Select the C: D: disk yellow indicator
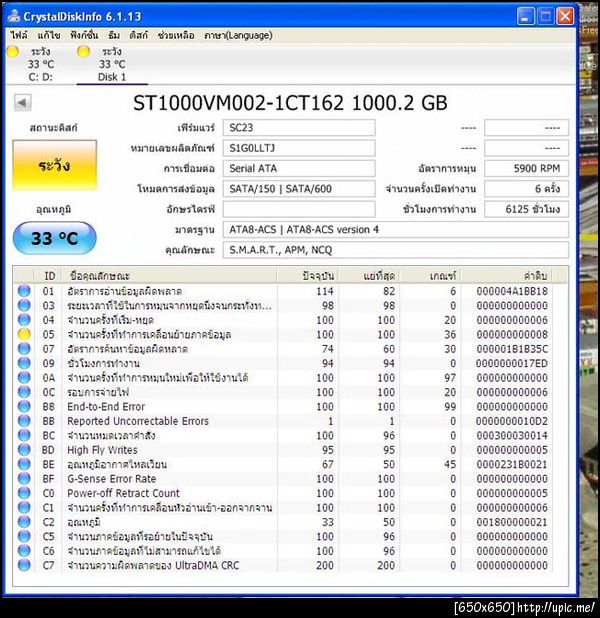This screenshot has width=600, height=618. [13, 52]
